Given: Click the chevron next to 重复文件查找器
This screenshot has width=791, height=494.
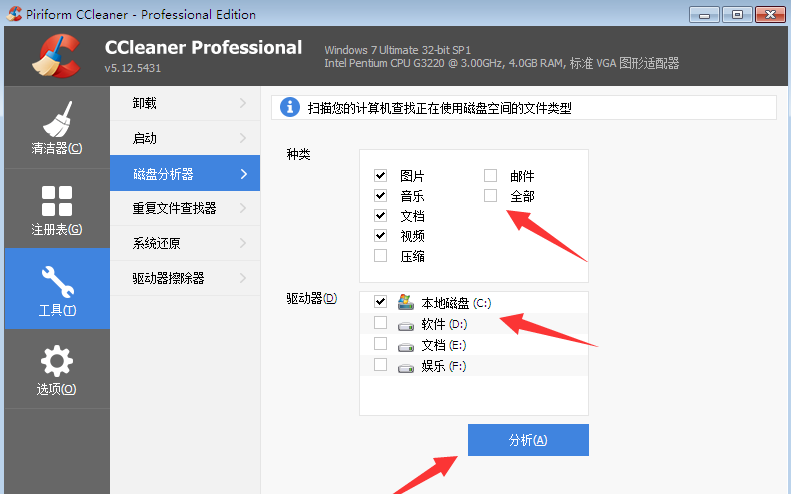Looking at the screenshot, I should 243,208.
